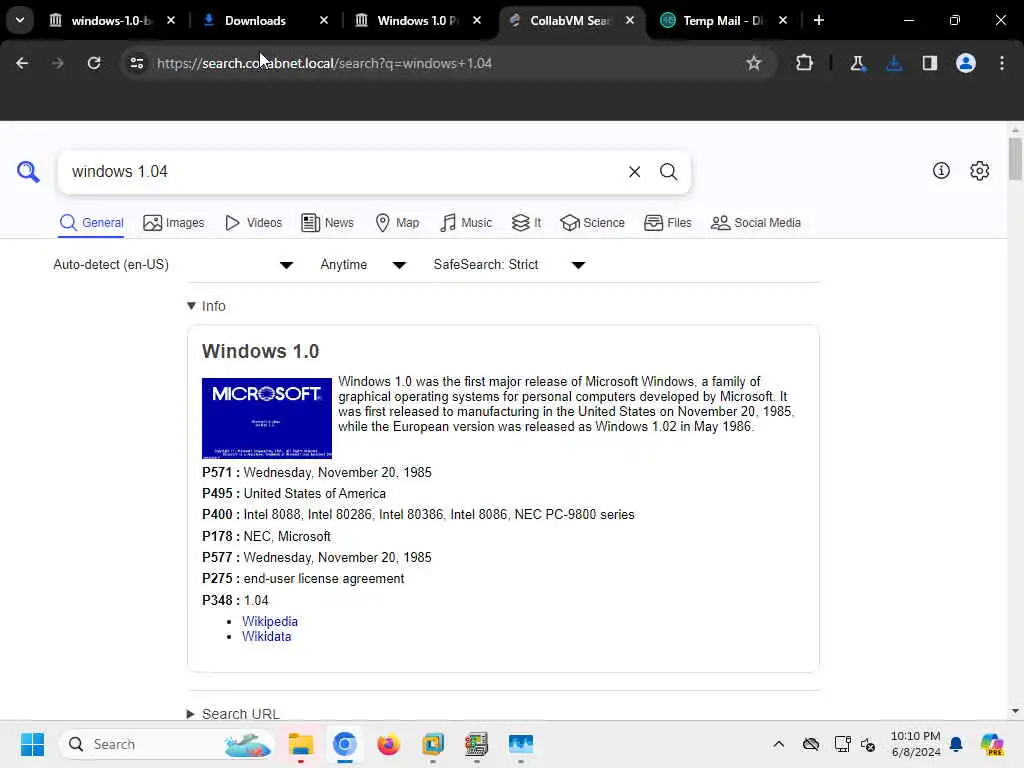1024x768 pixels.
Task: Click the network status tray icon
Action: pos(842,744)
